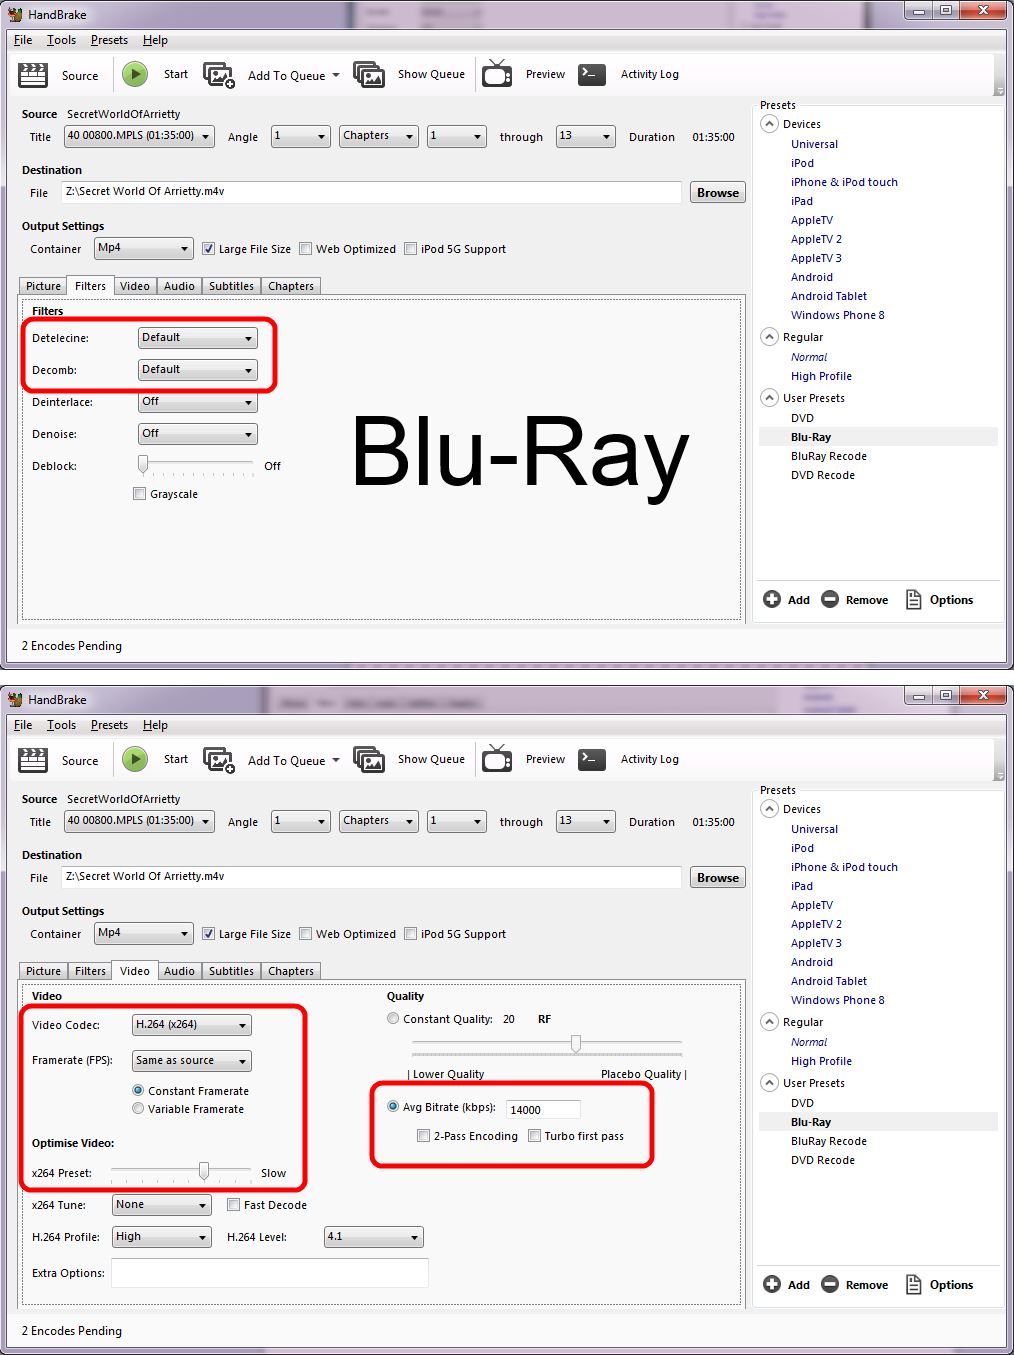The image size is (1014, 1355).
Task: Select Avg Bitrate radio button
Action: pyautogui.click(x=393, y=1107)
